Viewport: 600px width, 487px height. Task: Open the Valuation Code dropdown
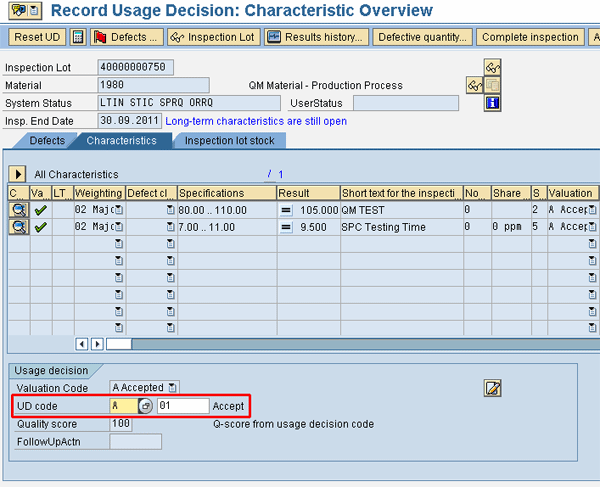[x=173, y=388]
